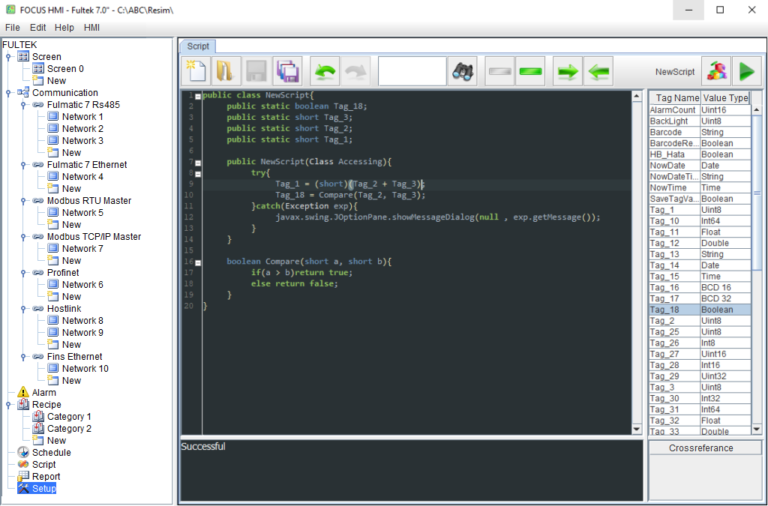Viewport: 768px width, 506px height.
Task: Click the binoculars find icon
Action: coord(463,71)
